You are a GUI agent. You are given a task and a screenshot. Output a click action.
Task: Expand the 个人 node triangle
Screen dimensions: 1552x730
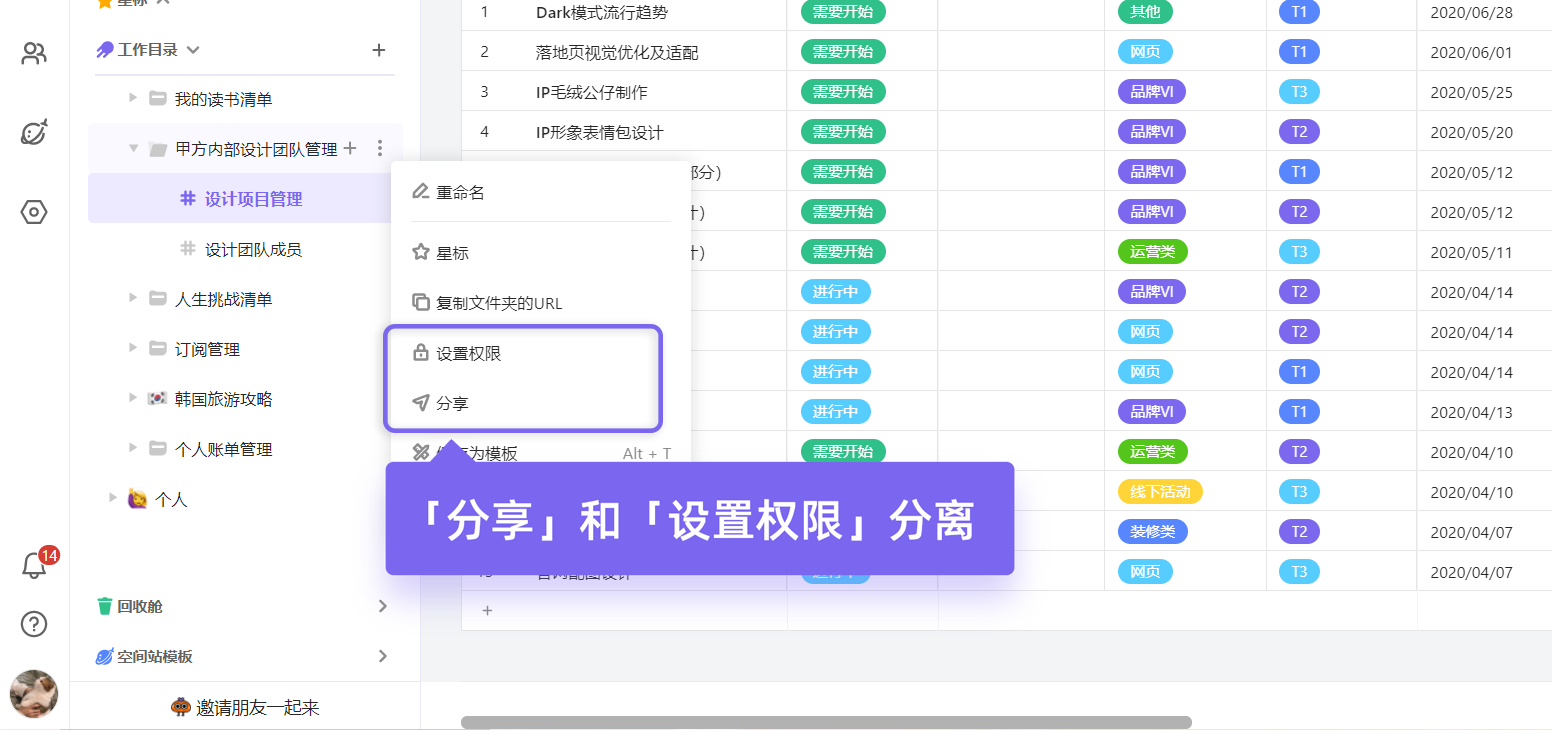[x=113, y=498]
